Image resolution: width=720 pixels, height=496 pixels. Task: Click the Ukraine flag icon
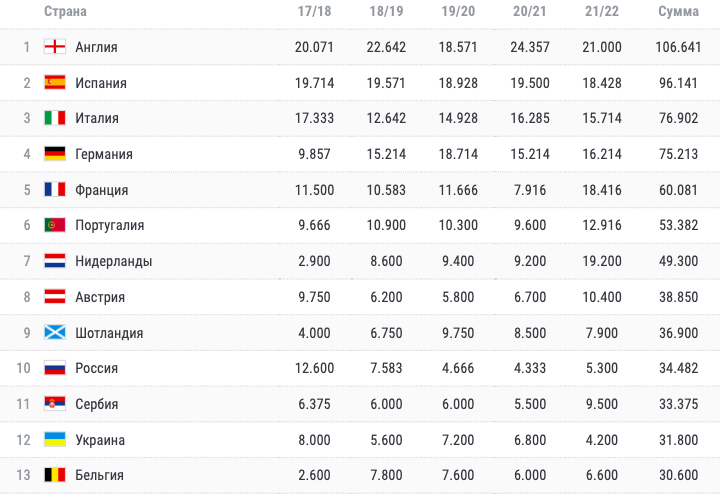55,440
